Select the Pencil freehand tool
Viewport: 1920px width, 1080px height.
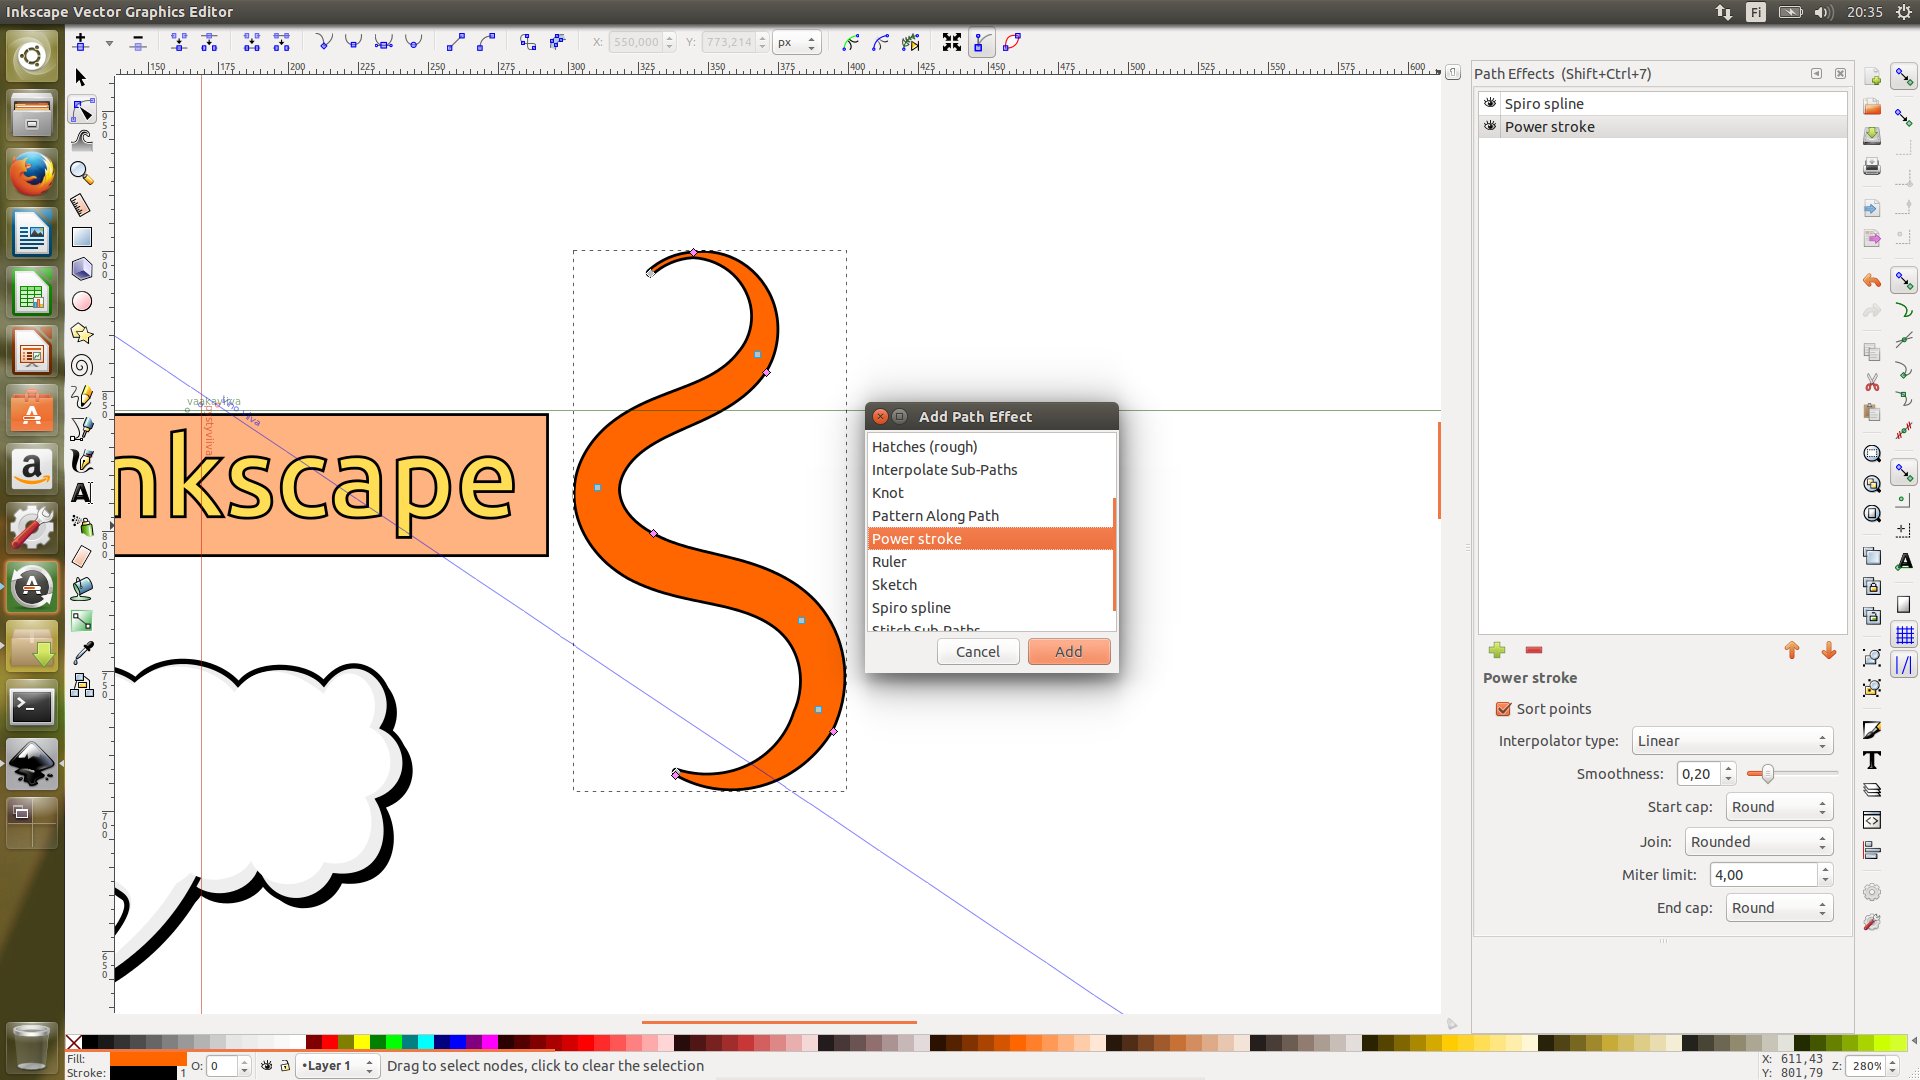click(82, 397)
